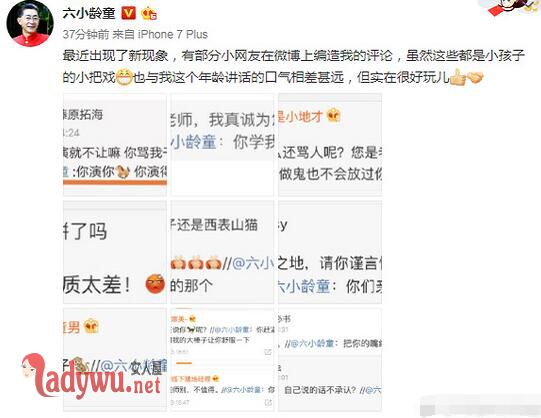Viewport: 541px width, 418px height.
Task: Click the handshake emoji in the post
Action: (475, 77)
